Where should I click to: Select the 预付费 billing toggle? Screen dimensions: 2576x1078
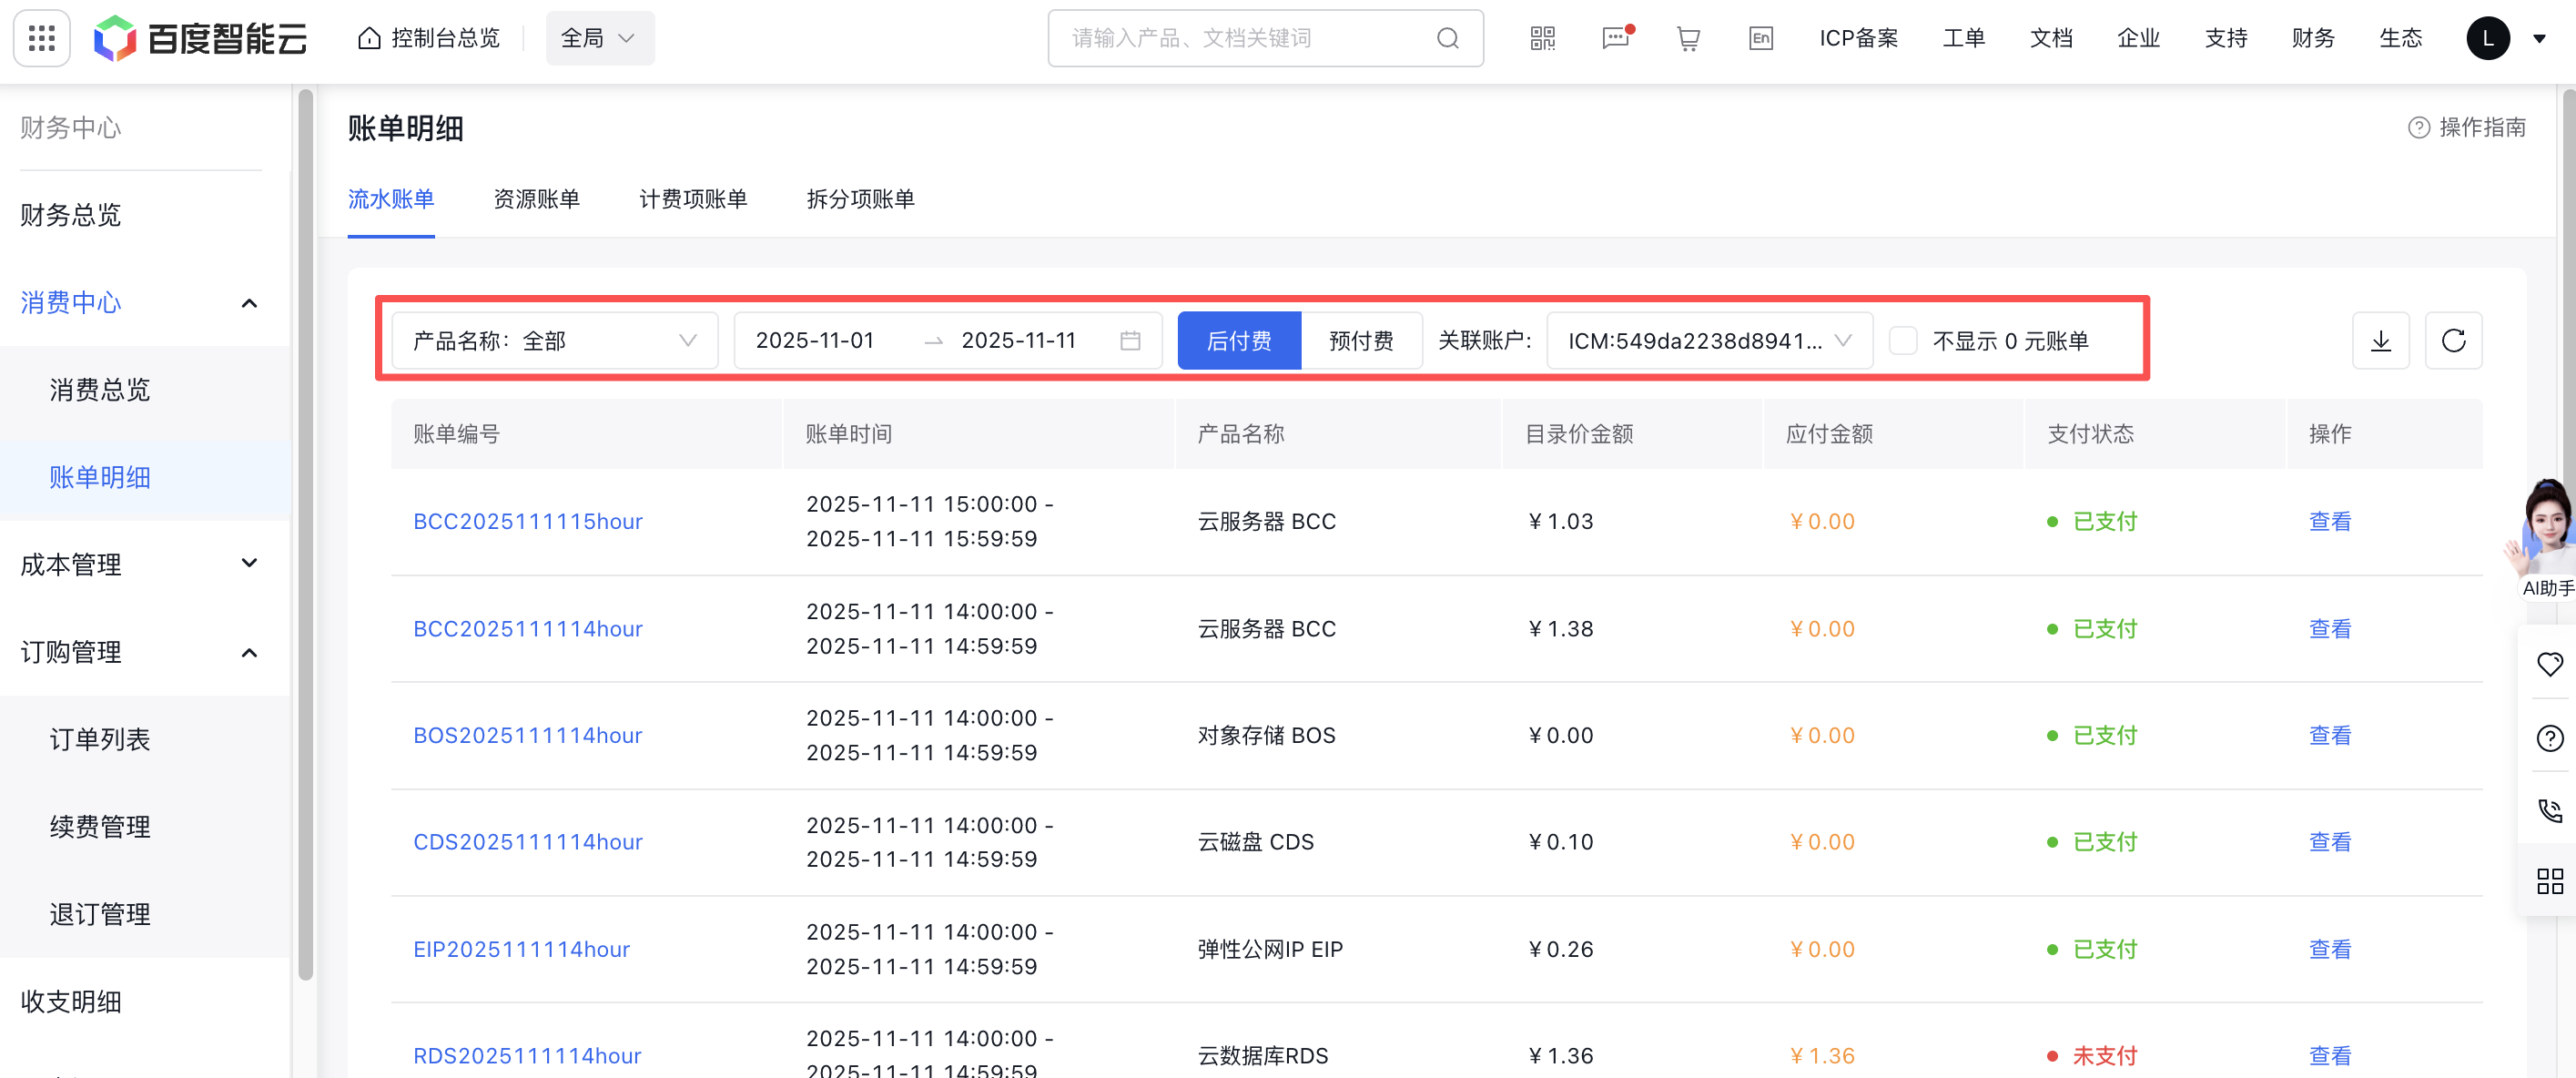1361,341
